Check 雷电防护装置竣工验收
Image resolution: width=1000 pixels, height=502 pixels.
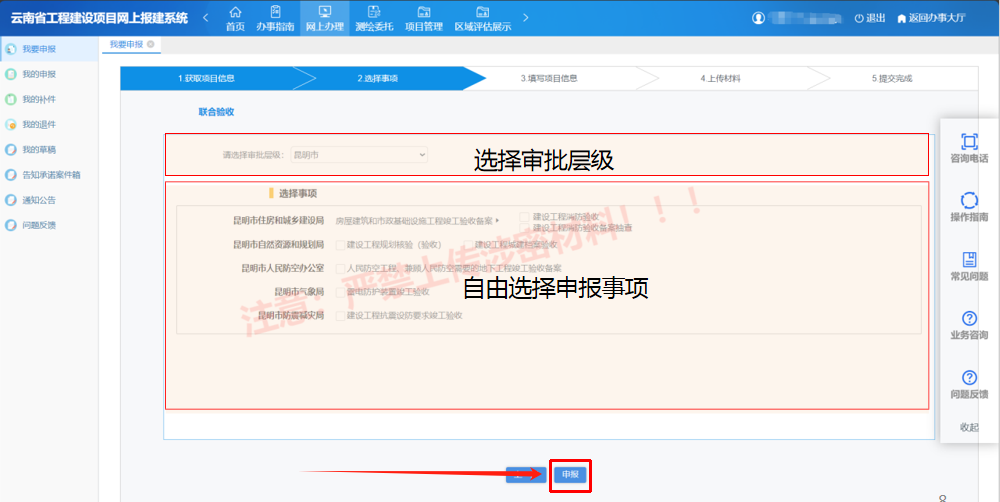click(x=340, y=292)
